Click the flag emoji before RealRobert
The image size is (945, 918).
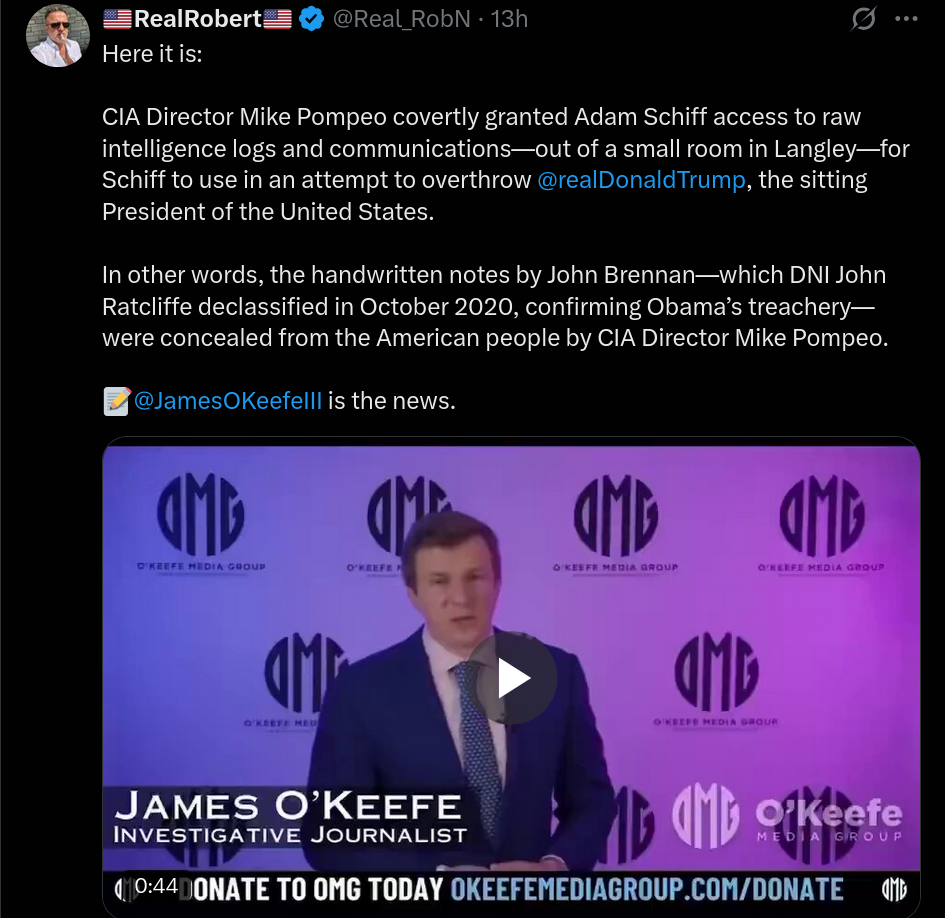118,19
